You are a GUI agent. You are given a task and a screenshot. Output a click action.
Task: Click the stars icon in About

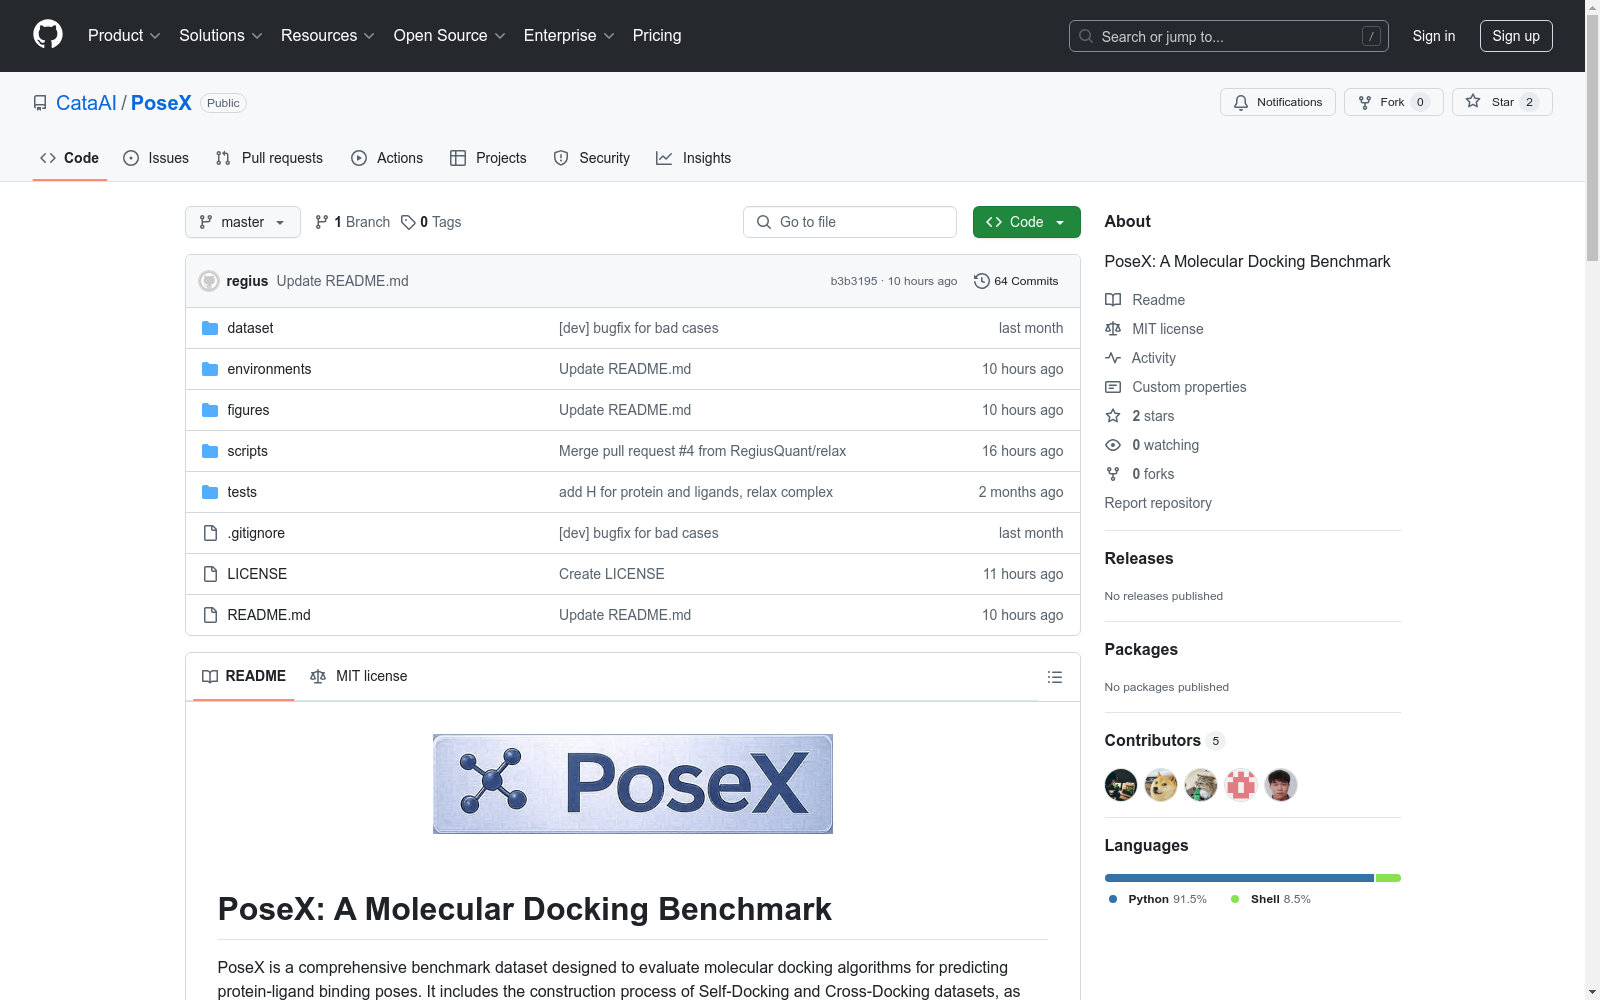(x=1113, y=416)
